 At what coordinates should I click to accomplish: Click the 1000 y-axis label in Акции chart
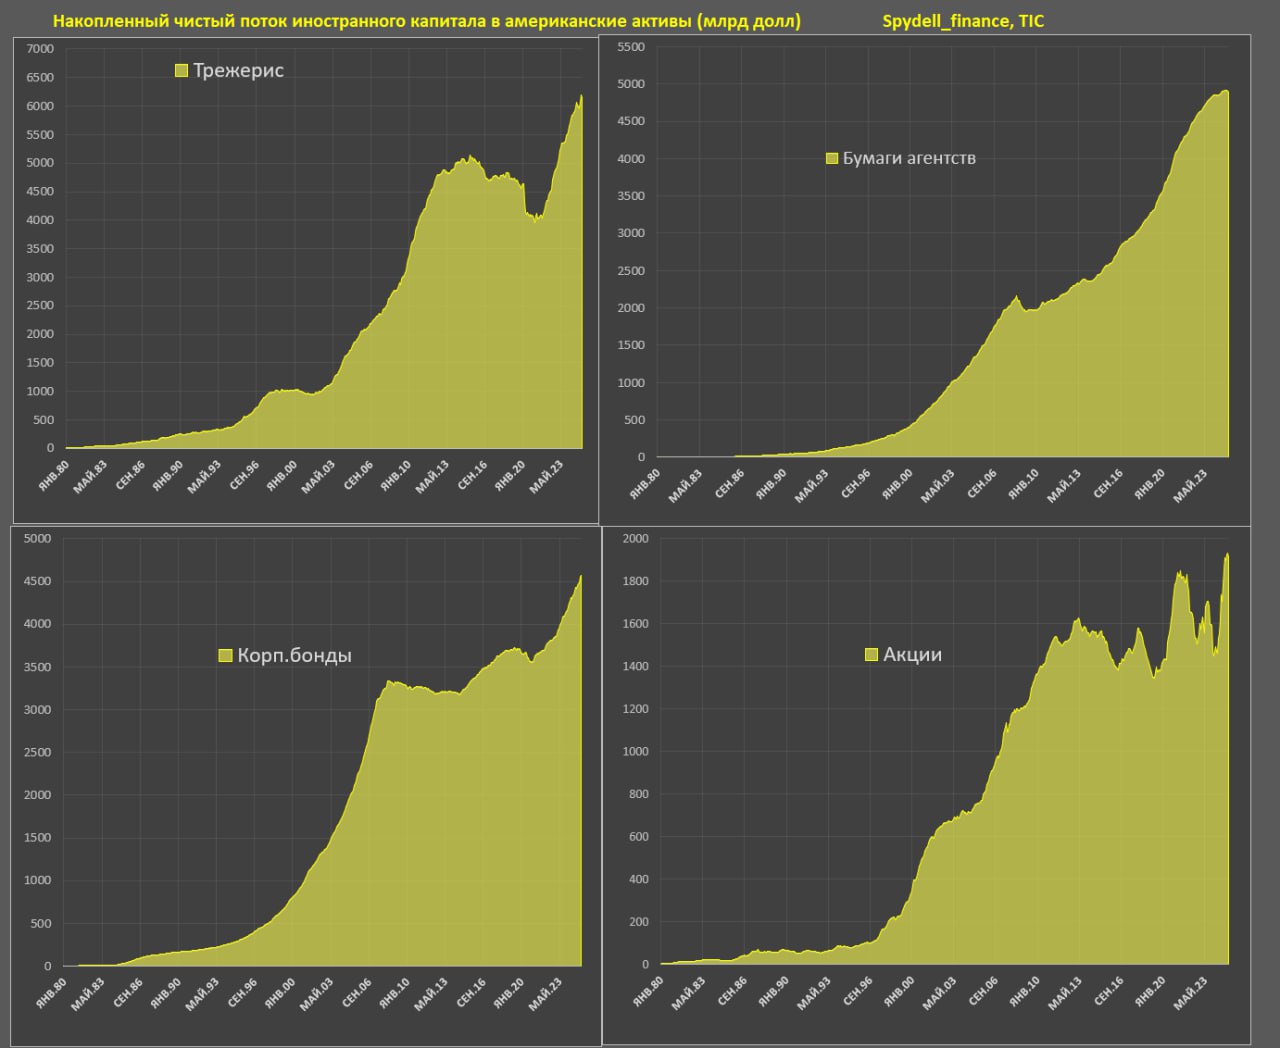tap(635, 752)
